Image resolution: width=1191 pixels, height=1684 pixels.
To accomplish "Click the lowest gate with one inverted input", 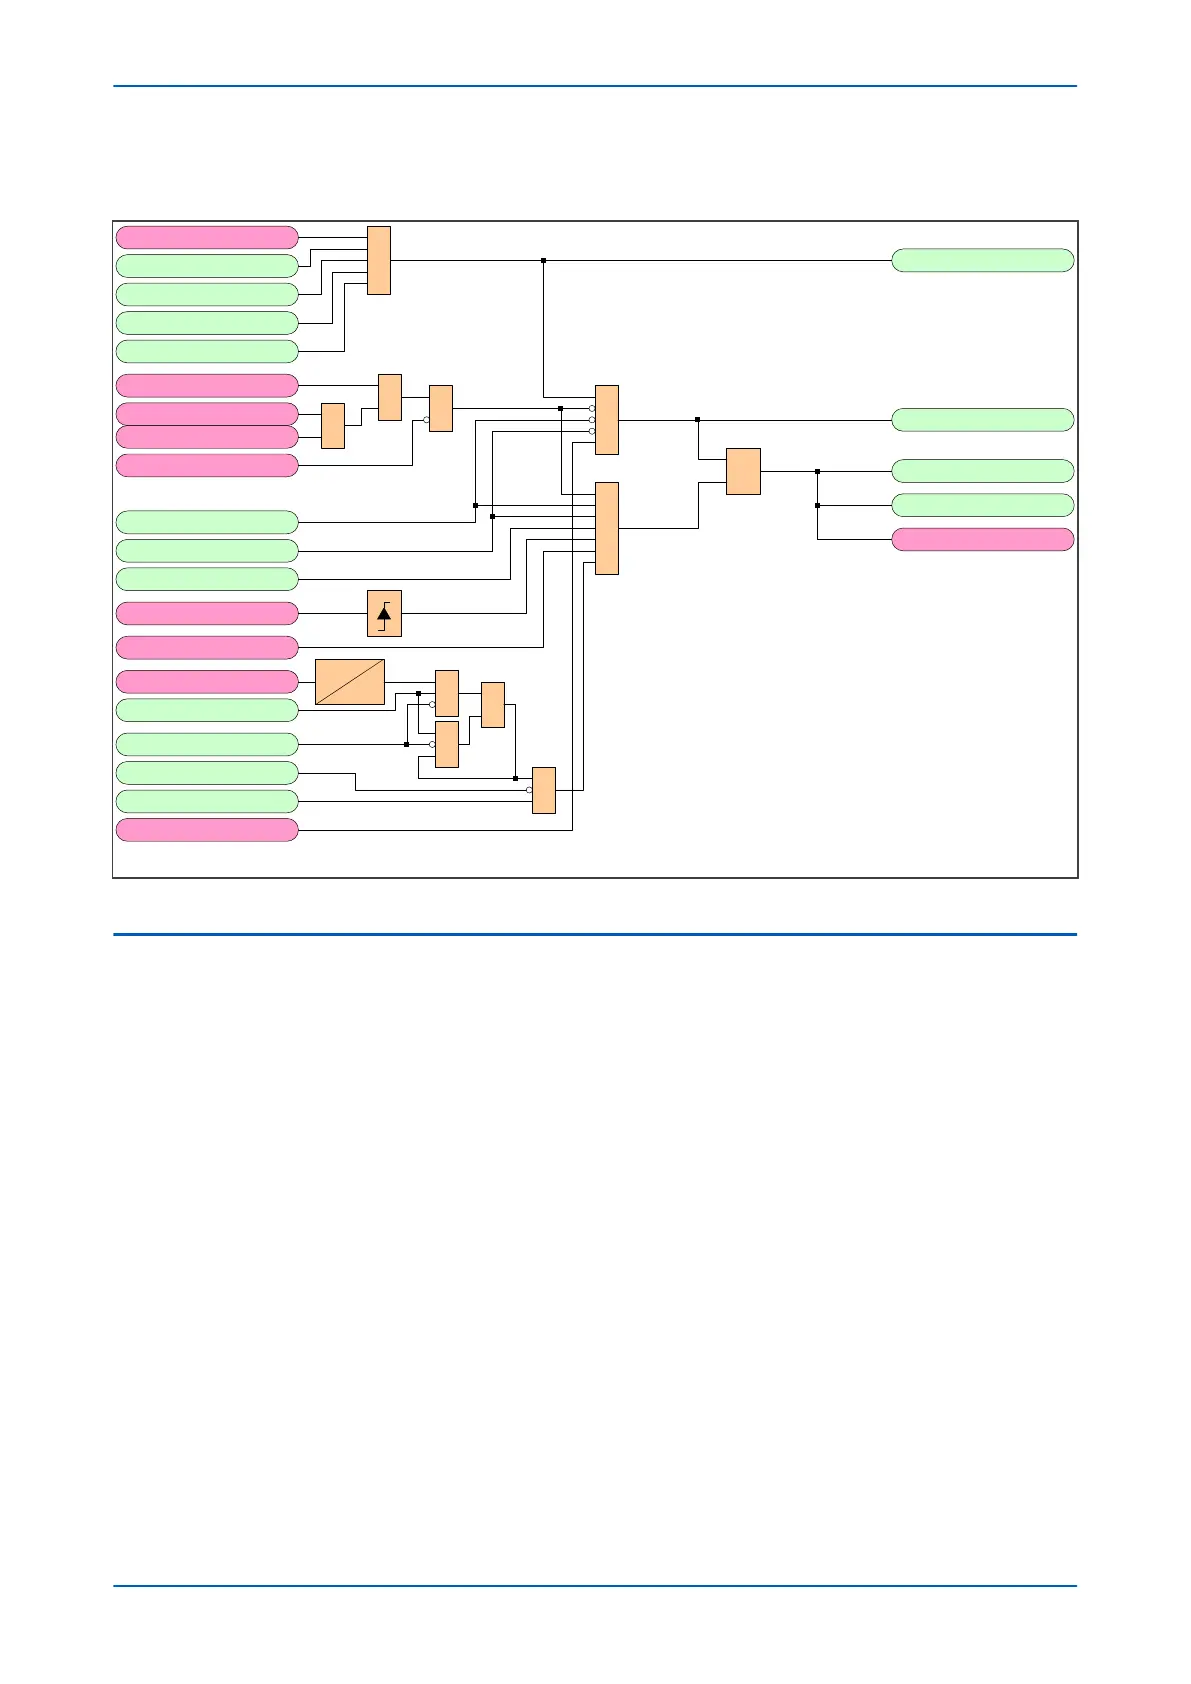I will point(544,790).
